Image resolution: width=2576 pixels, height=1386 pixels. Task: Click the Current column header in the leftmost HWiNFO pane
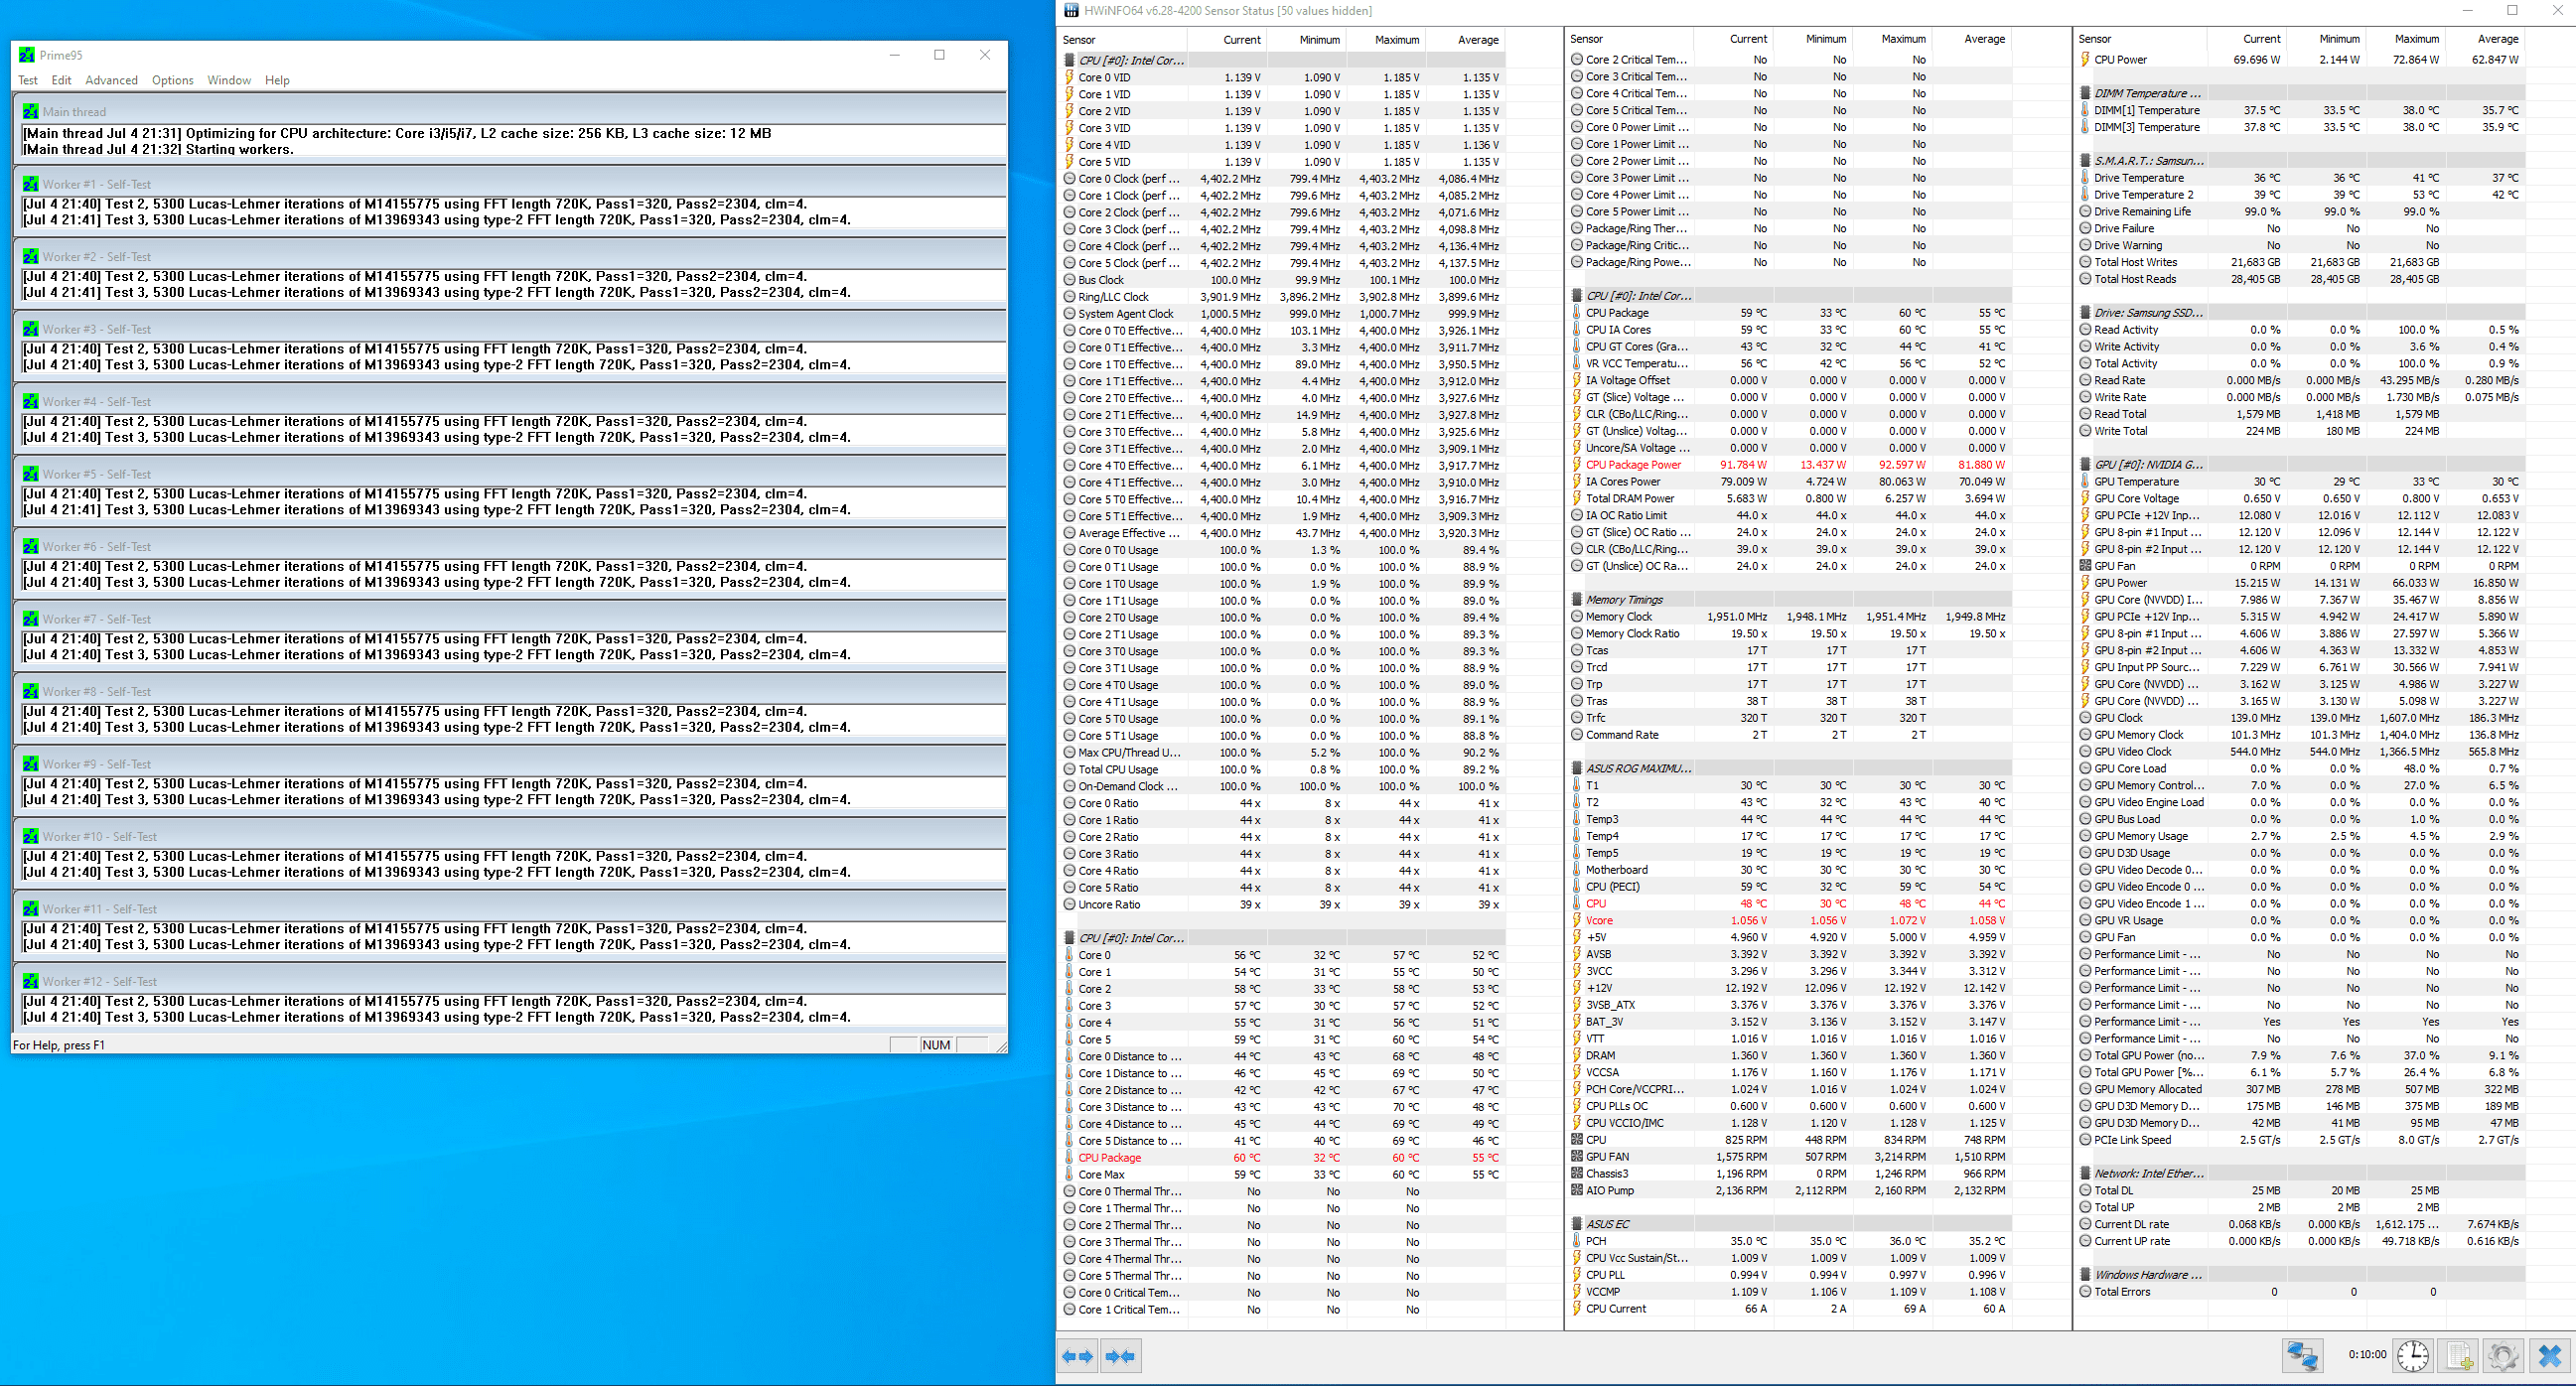coord(1227,39)
